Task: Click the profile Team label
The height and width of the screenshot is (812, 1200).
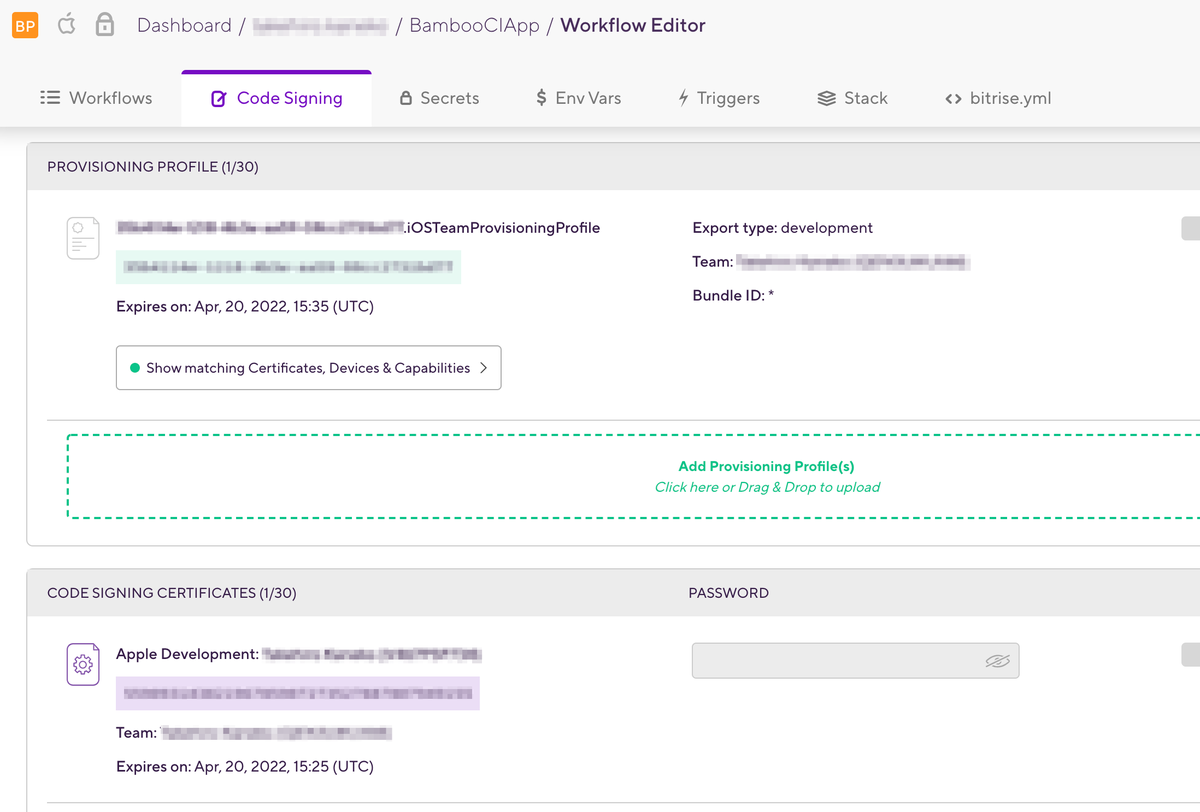Action: pyautogui.click(x=712, y=262)
